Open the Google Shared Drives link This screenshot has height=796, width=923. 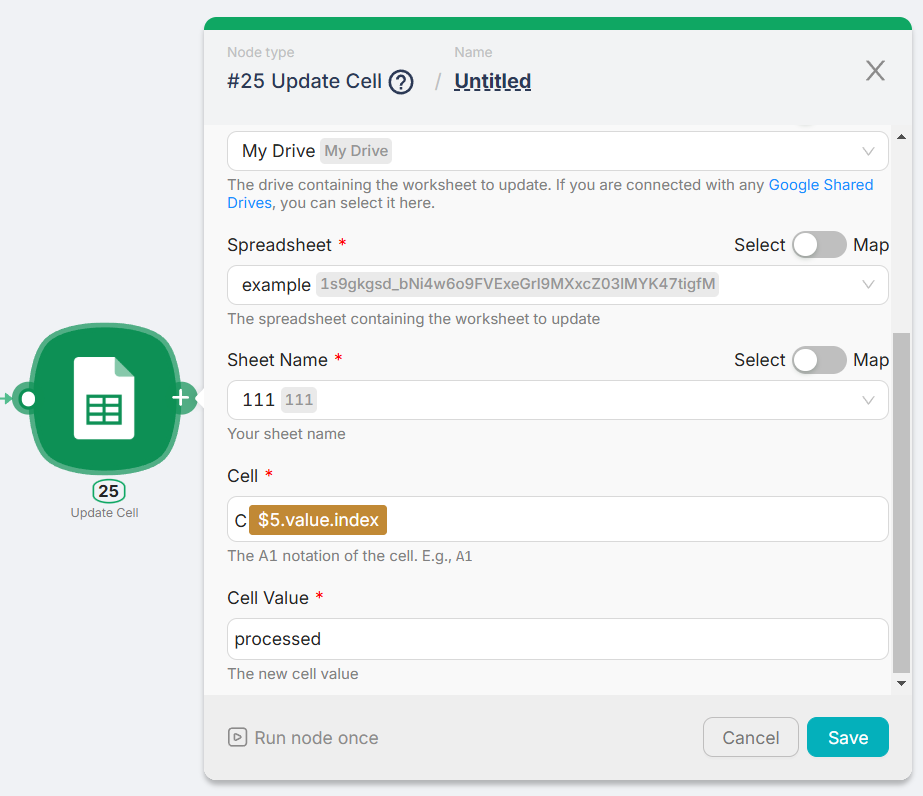point(820,185)
